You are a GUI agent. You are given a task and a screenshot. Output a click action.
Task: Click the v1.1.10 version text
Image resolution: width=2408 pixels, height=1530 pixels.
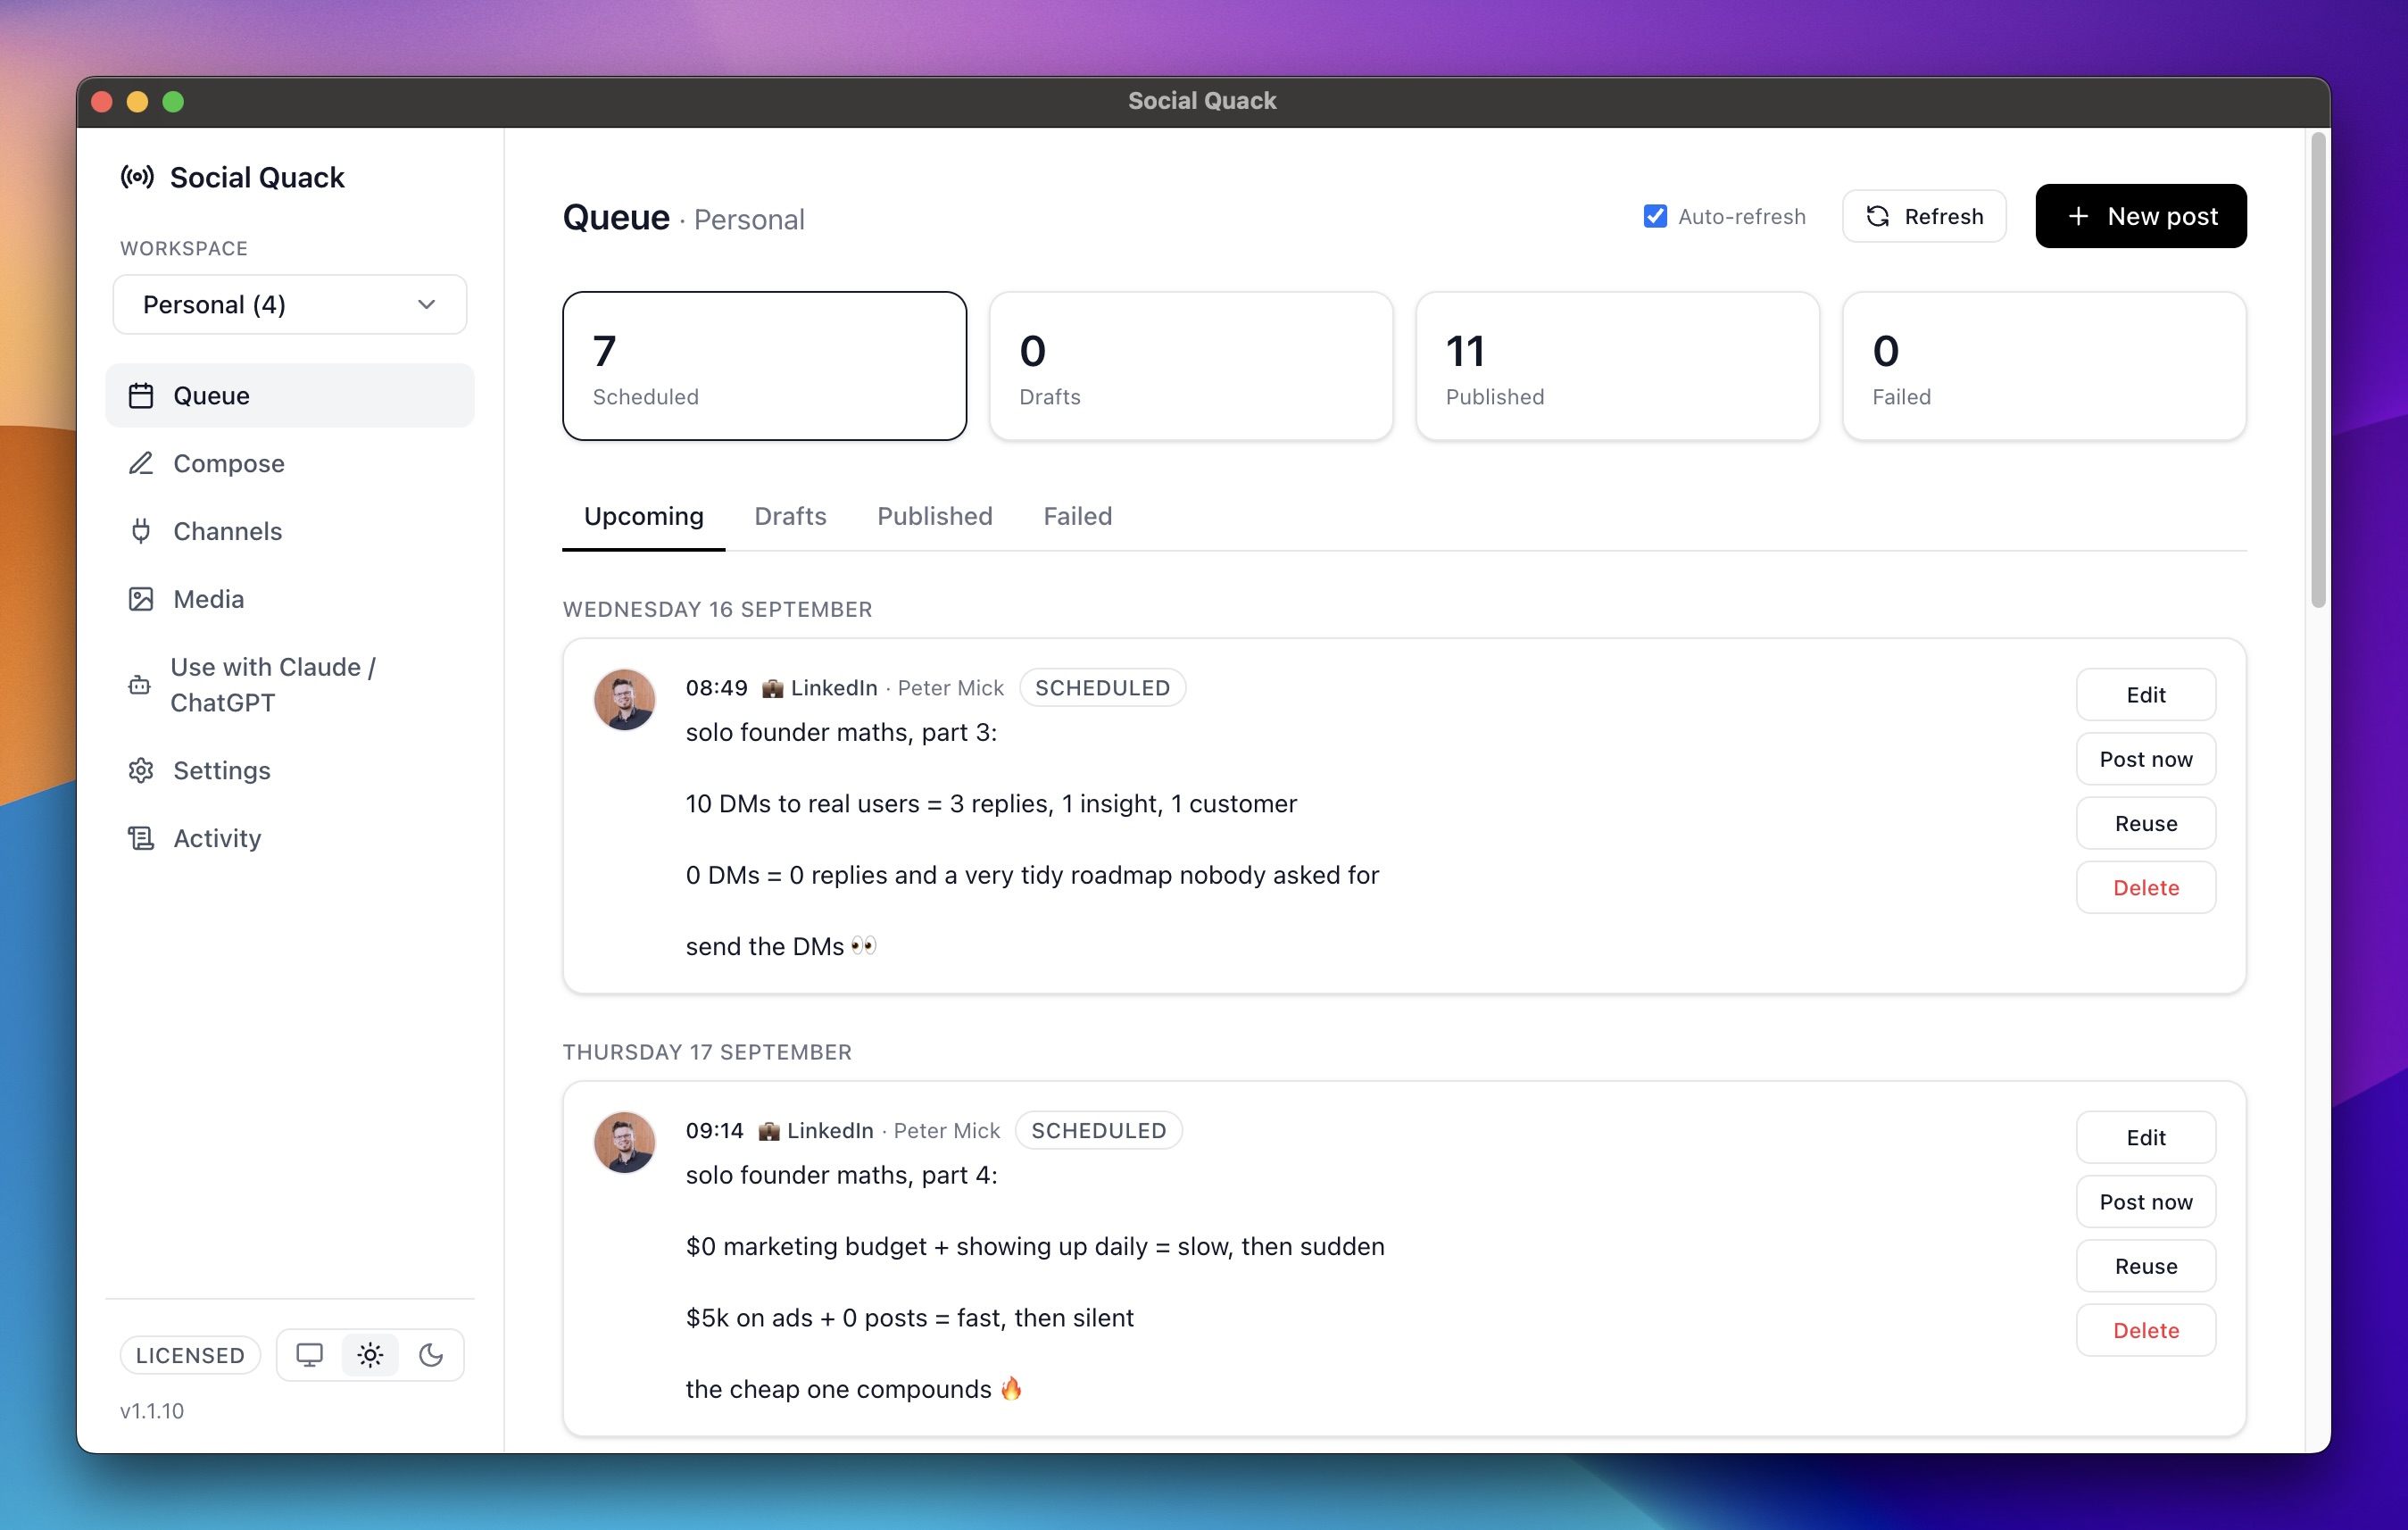click(152, 1411)
